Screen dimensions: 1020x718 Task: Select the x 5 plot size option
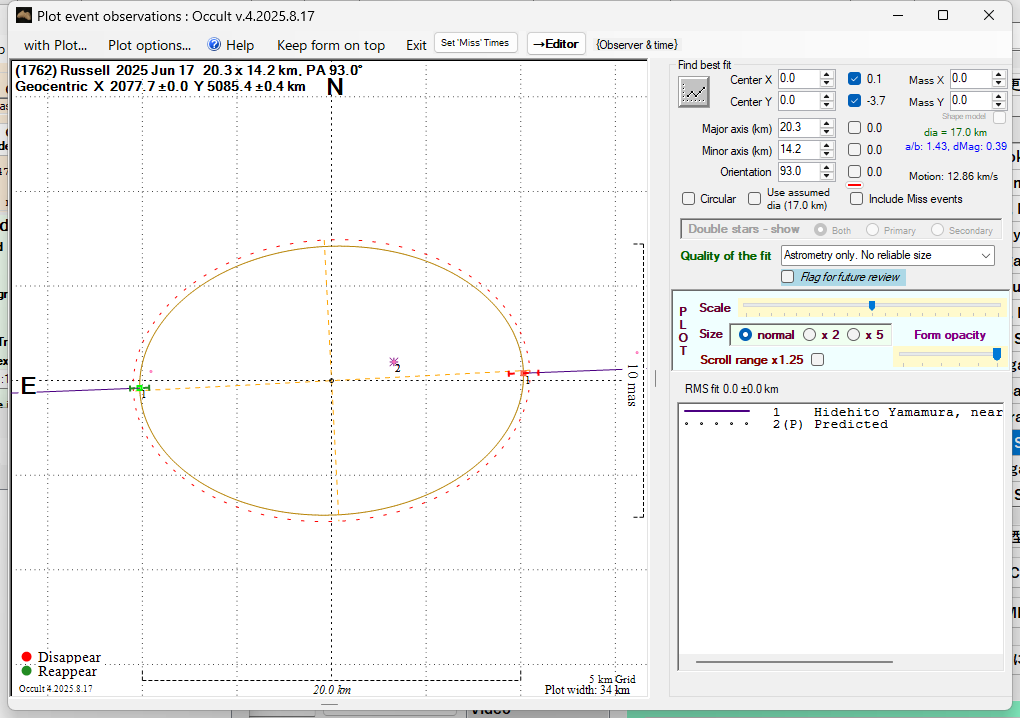854,335
